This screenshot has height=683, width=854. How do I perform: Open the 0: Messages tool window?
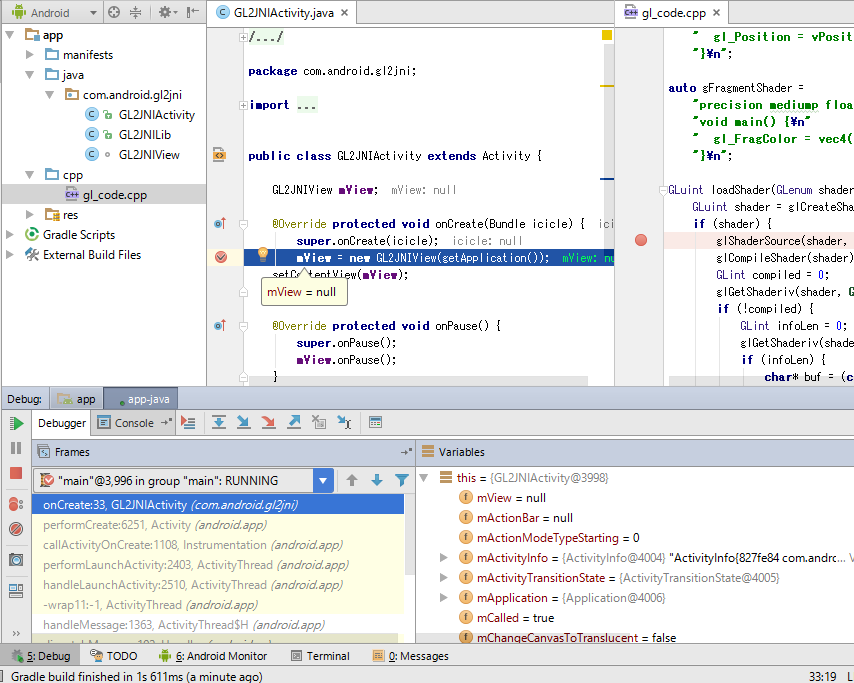411,656
